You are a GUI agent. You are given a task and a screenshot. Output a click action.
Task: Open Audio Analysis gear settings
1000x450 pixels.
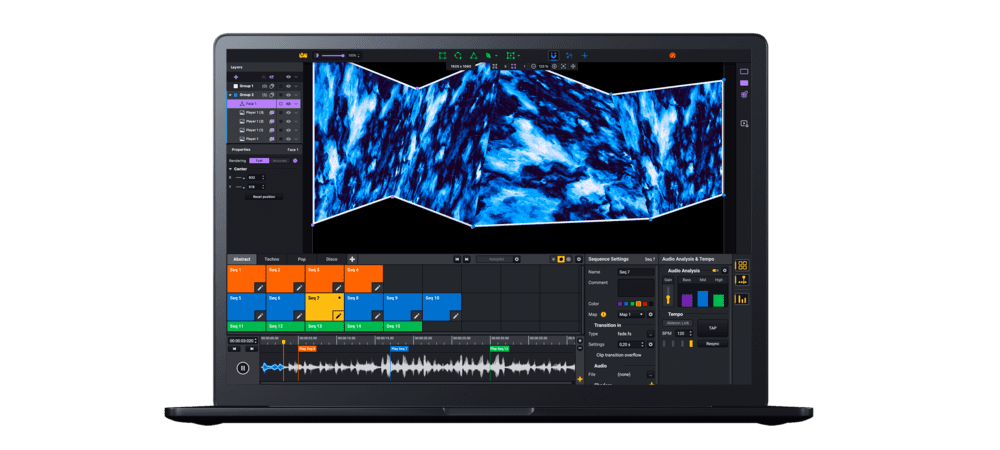724,271
